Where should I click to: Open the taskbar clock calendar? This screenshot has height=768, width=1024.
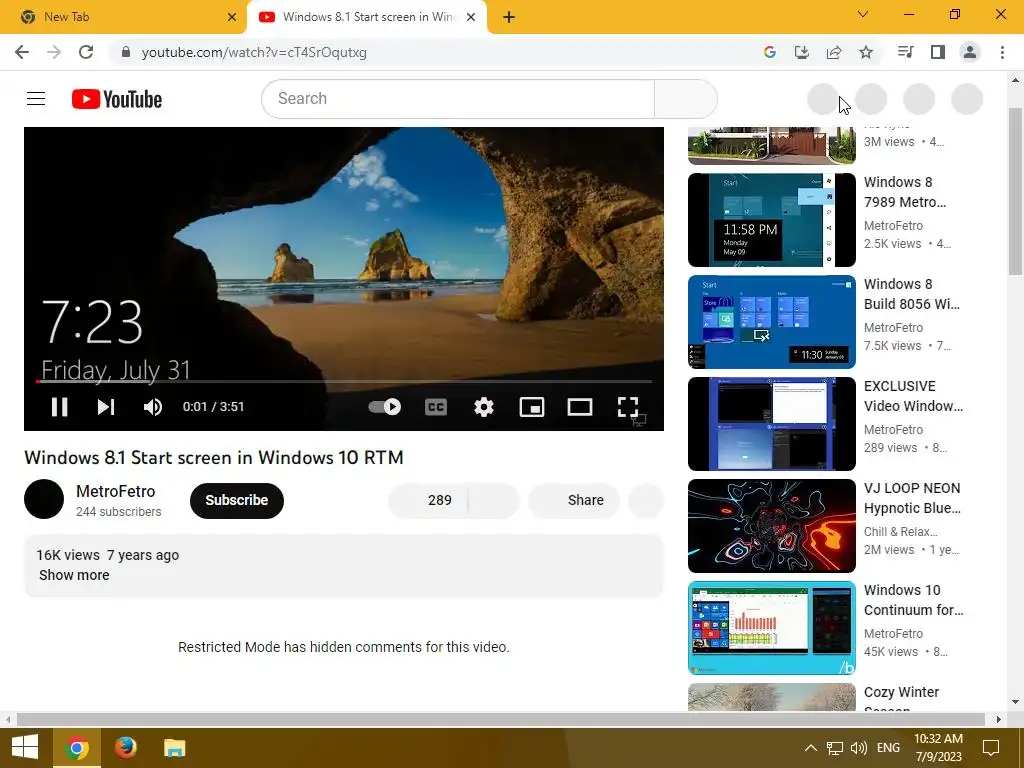938,748
